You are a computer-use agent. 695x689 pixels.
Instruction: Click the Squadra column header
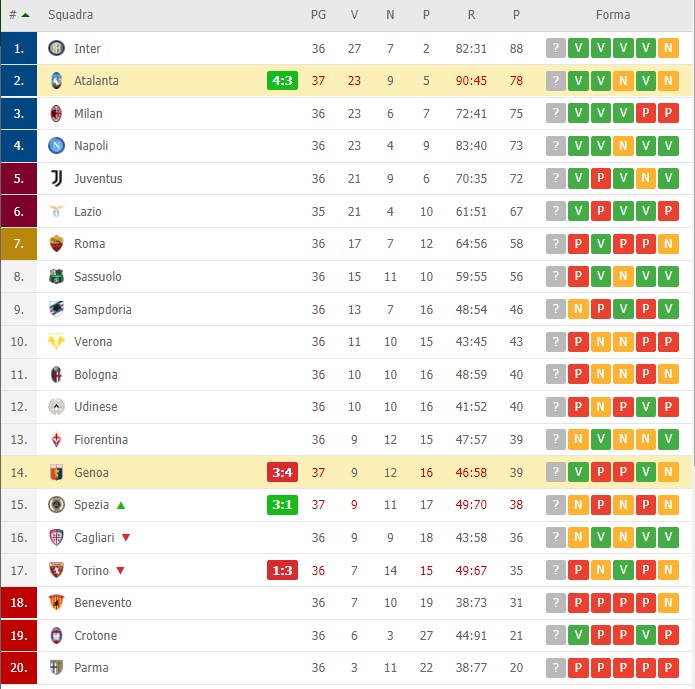pos(70,15)
